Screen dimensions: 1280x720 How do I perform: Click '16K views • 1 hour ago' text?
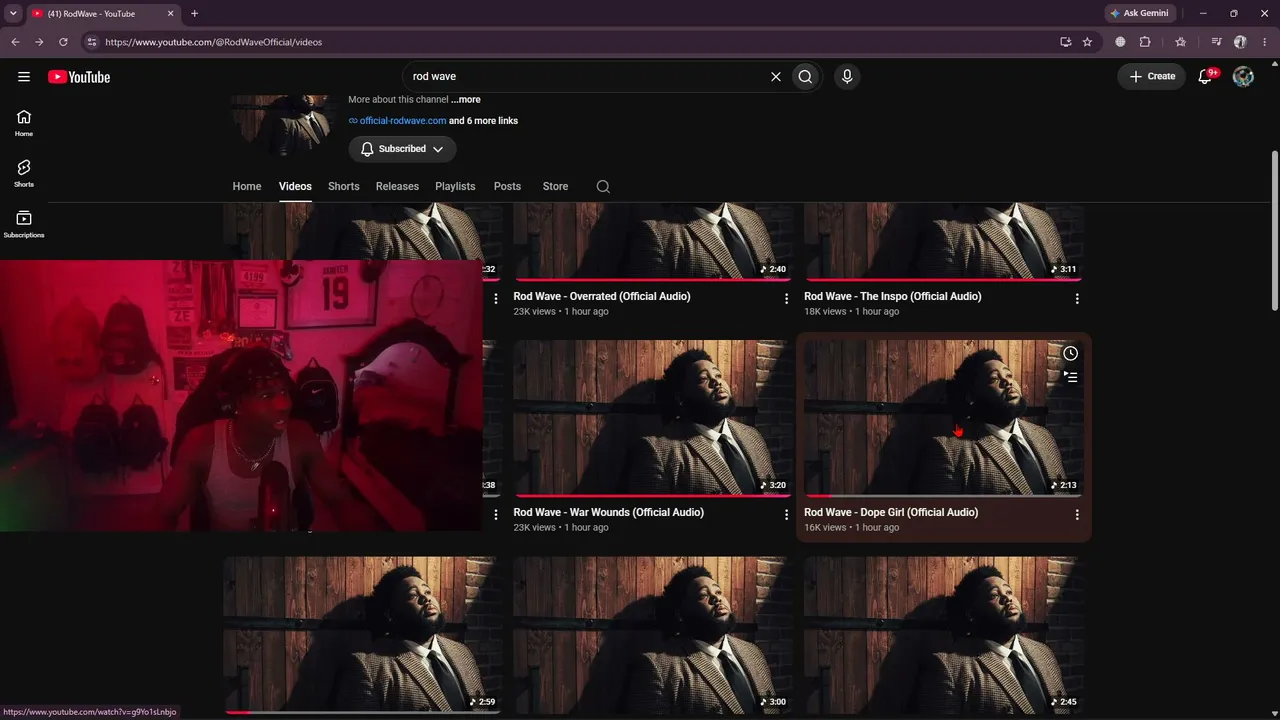pos(852,528)
